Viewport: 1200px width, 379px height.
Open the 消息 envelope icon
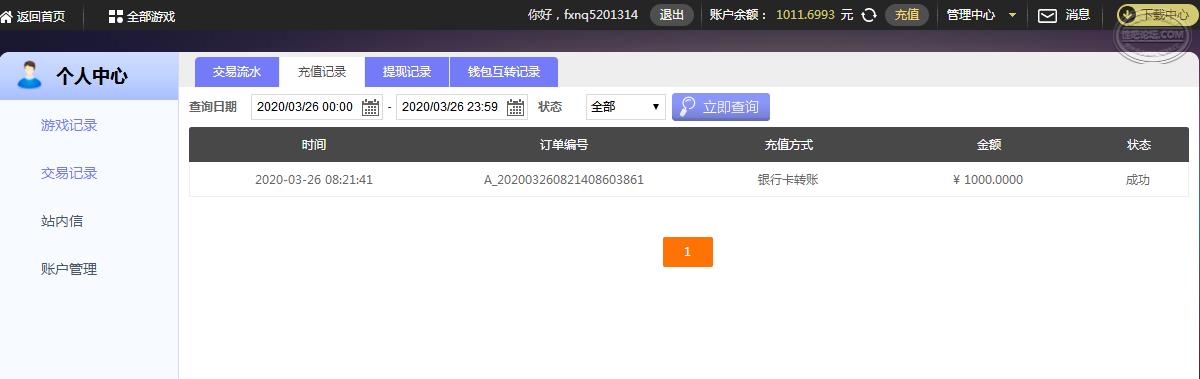[x=1047, y=15]
